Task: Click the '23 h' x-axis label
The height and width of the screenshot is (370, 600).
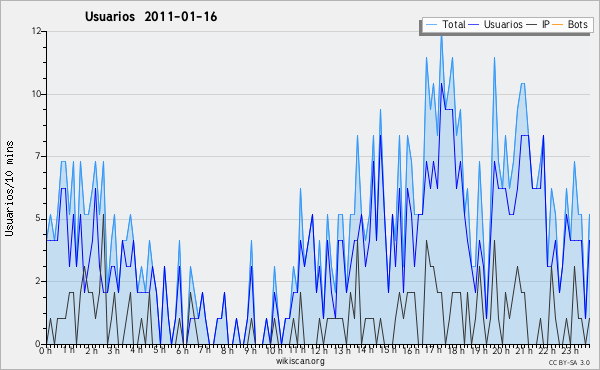Action: point(569,350)
